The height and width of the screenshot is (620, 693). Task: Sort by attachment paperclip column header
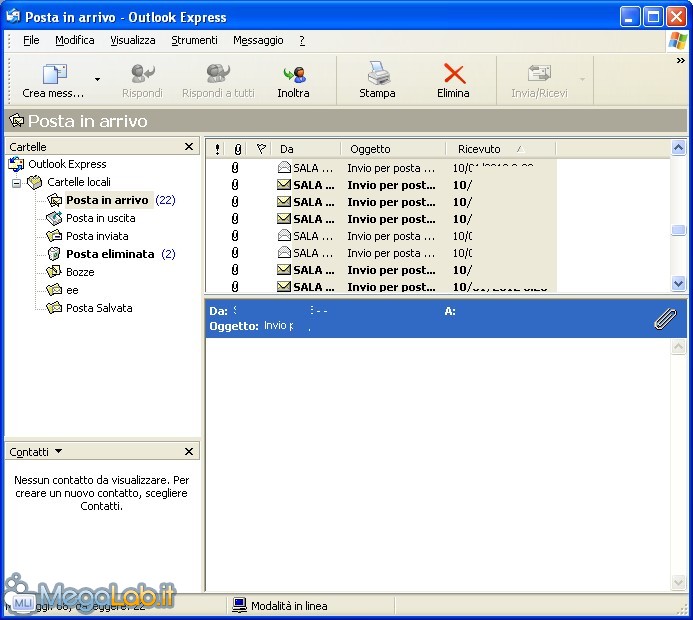click(x=238, y=149)
